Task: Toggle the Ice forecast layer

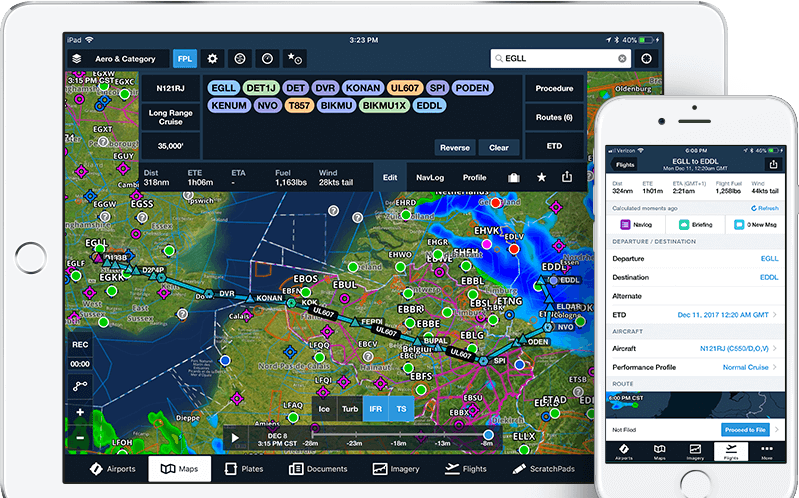Action: pyautogui.click(x=324, y=409)
